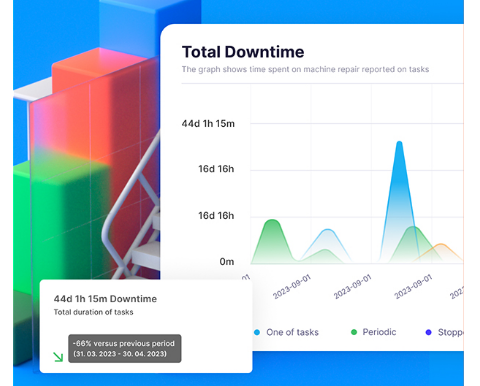Toggle the Periodic series legend label
Screen dimensions: 480x386
pos(379,332)
